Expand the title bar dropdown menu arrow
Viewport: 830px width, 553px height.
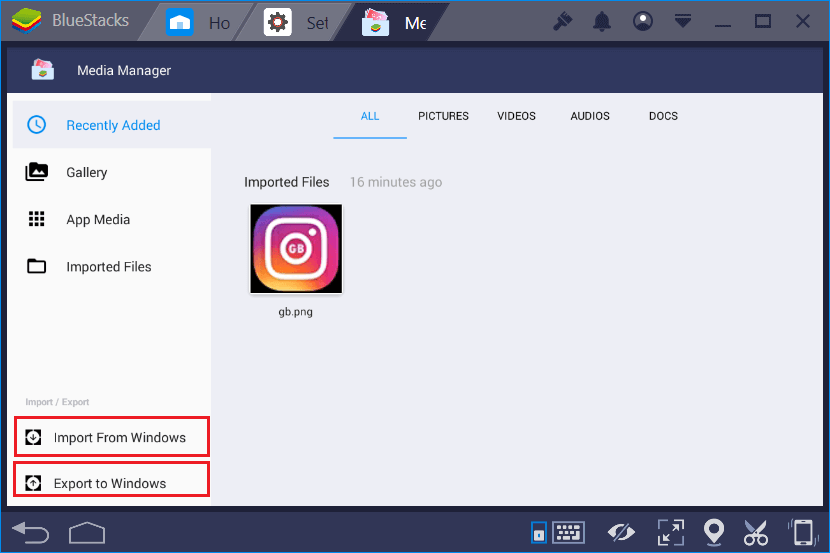point(683,21)
